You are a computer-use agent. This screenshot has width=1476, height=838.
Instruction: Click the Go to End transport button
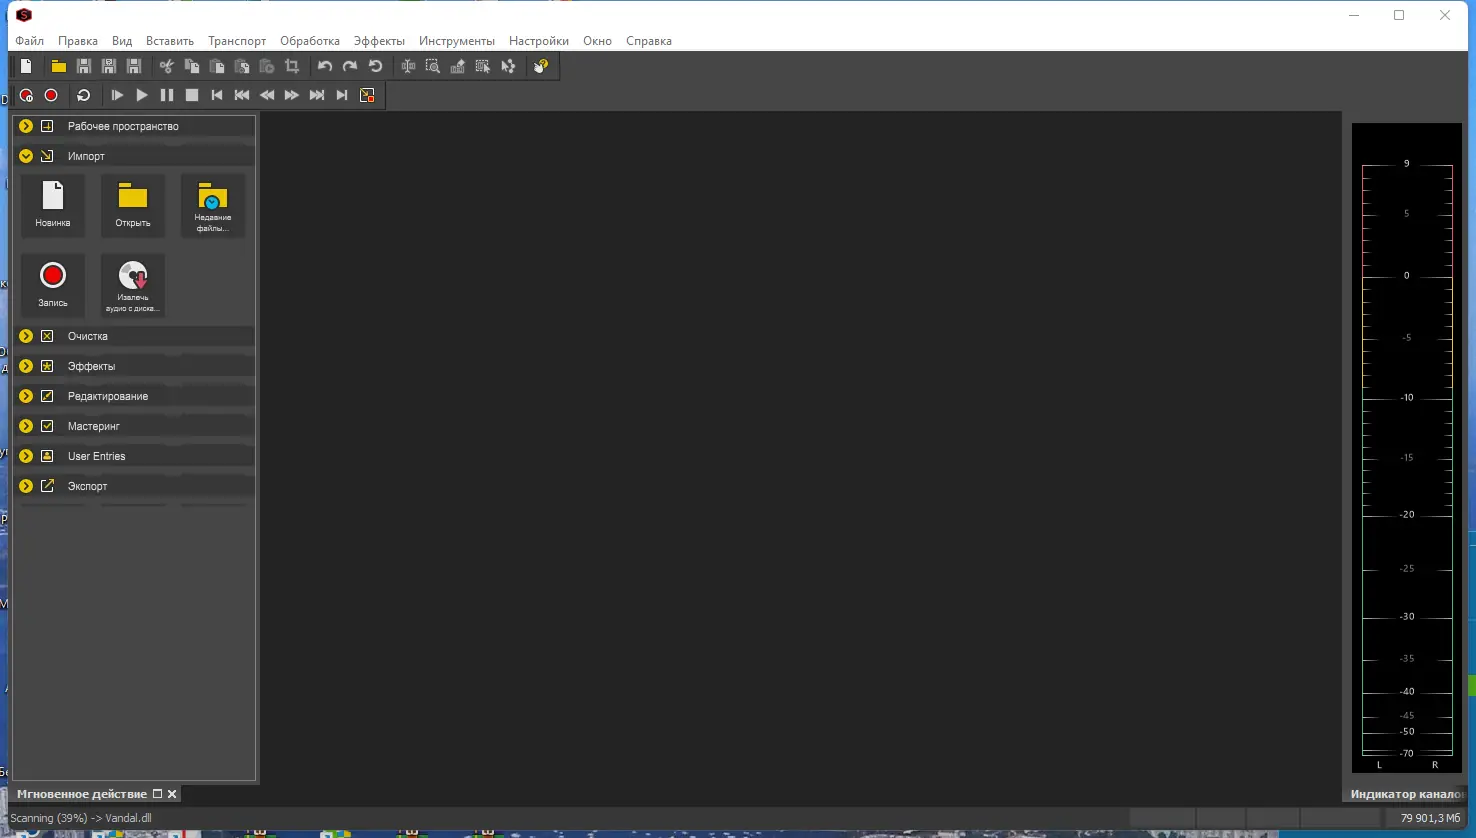pyautogui.click(x=342, y=95)
